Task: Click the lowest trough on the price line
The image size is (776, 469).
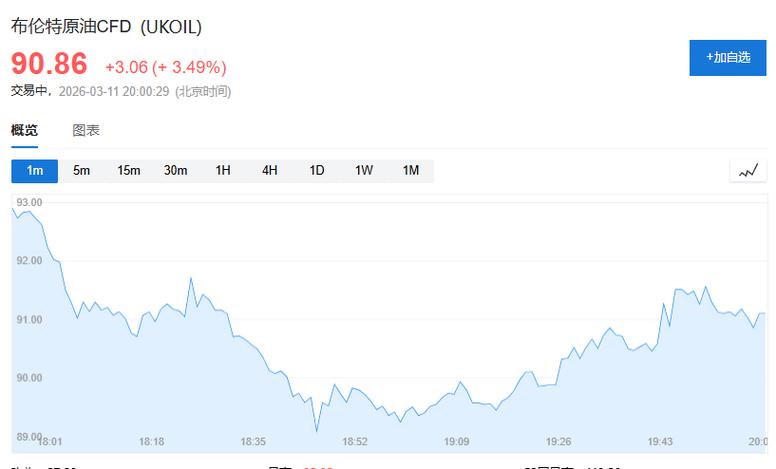Action: 317,431
